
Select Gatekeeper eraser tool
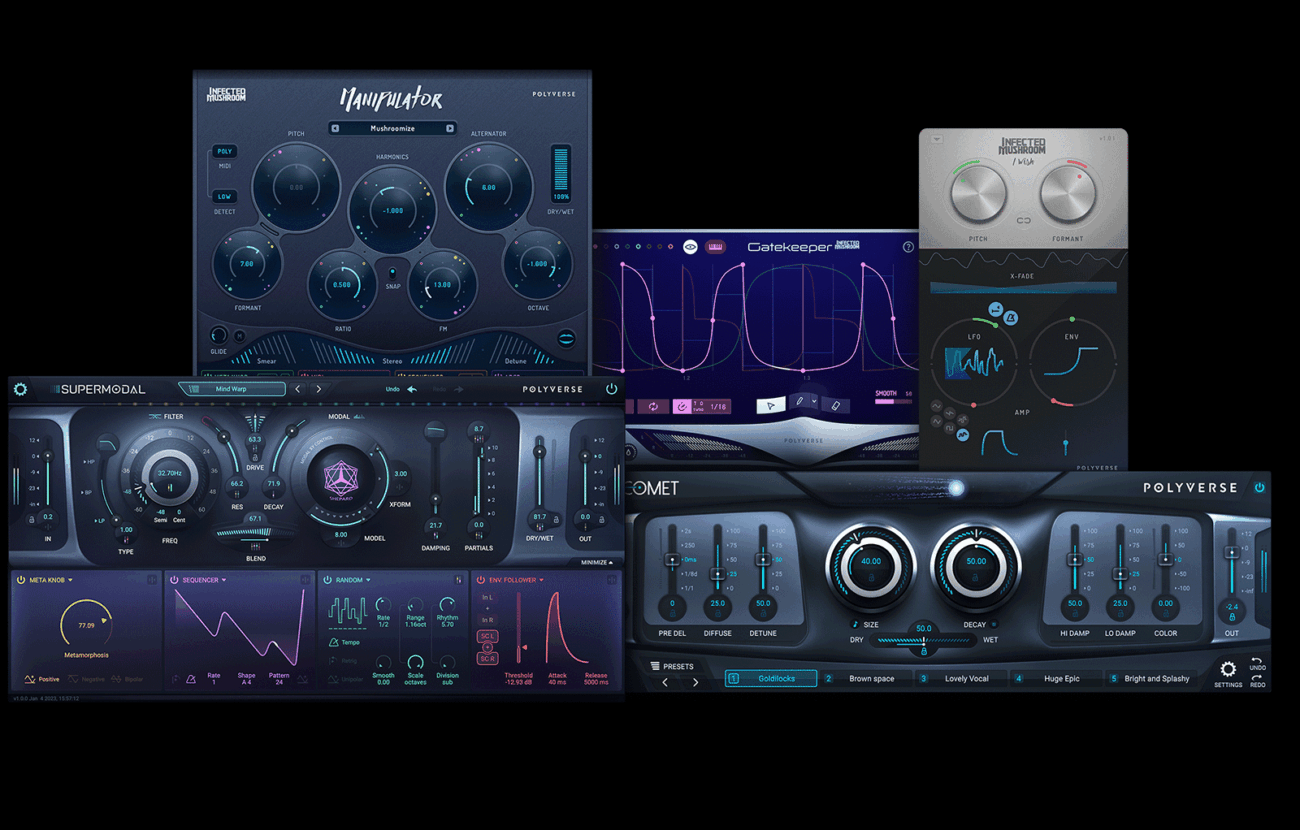pos(836,405)
